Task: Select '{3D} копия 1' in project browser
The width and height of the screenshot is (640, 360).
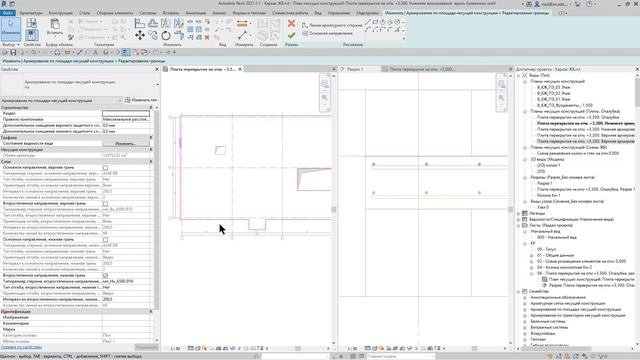Action: pyautogui.click(x=548, y=166)
